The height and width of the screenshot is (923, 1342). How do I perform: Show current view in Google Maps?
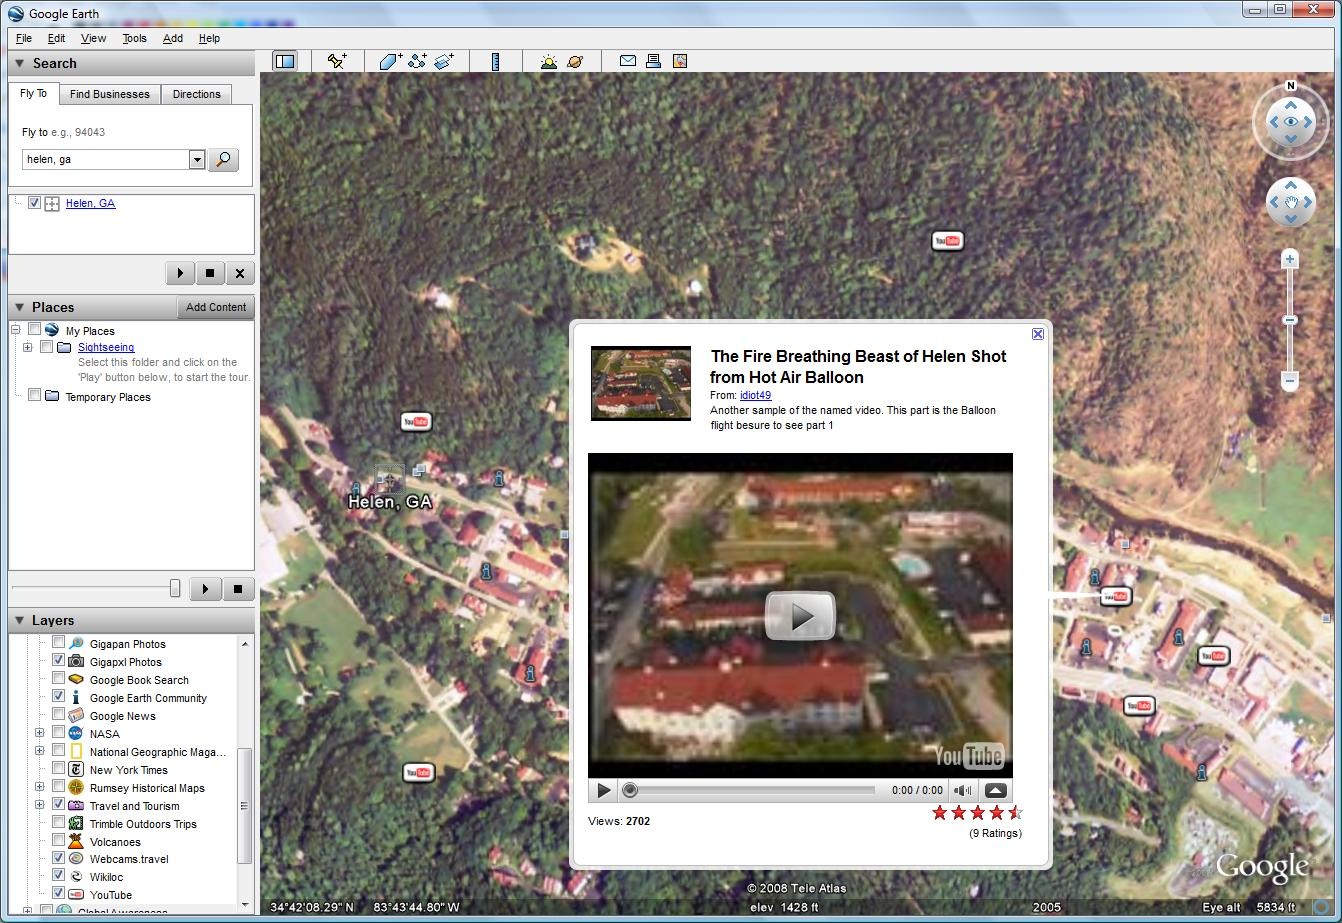pos(680,61)
